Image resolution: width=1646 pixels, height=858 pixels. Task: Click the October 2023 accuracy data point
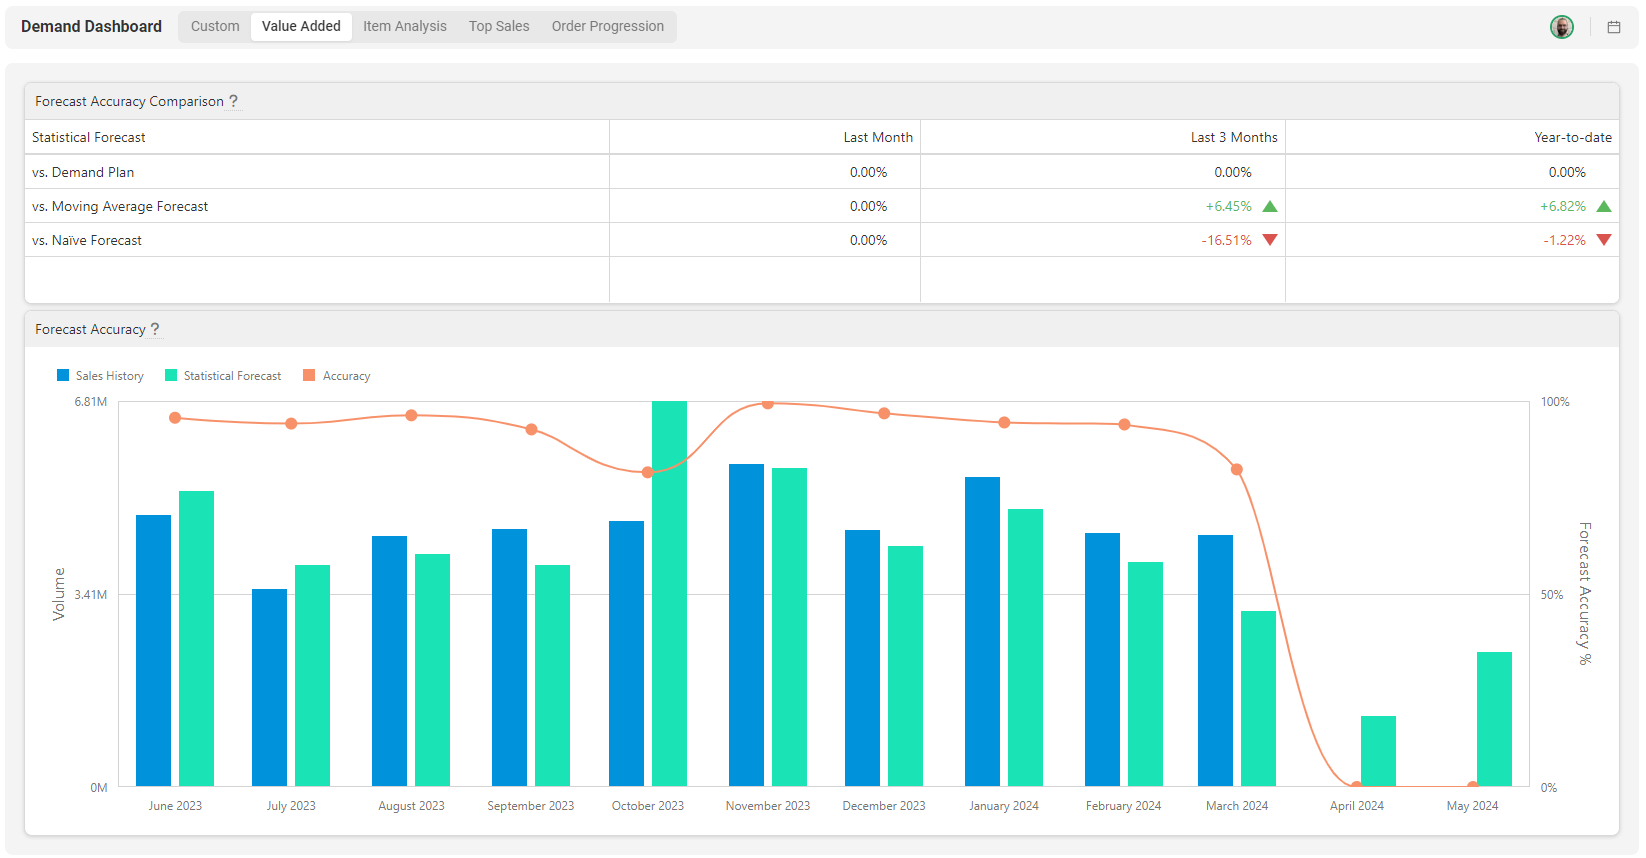[x=647, y=472]
